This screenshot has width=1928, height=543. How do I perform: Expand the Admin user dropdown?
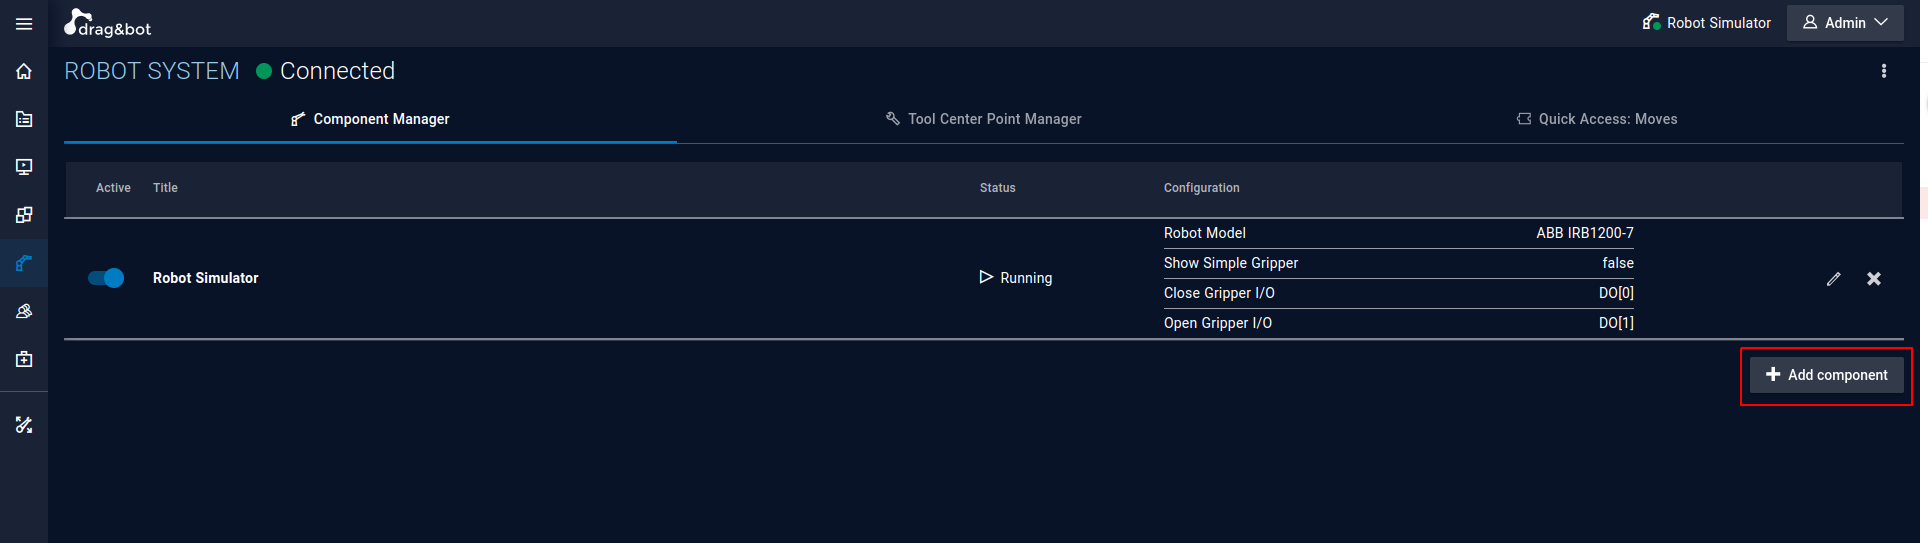pos(1845,23)
